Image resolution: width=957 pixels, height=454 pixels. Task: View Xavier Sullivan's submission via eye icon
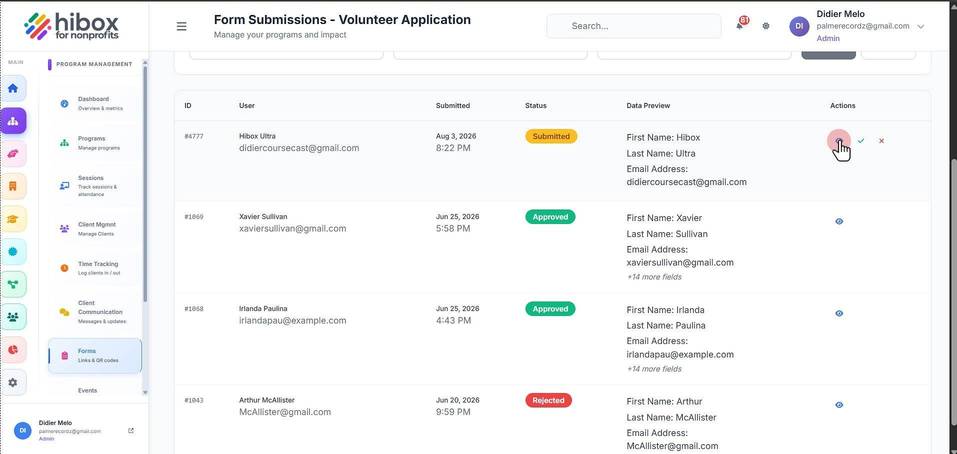pos(839,222)
